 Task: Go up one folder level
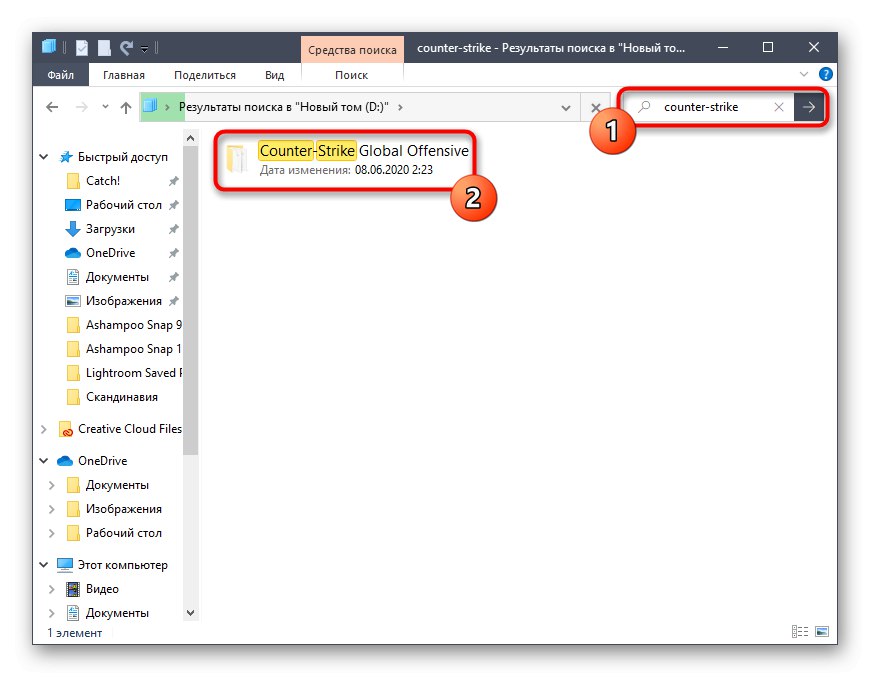(x=126, y=108)
